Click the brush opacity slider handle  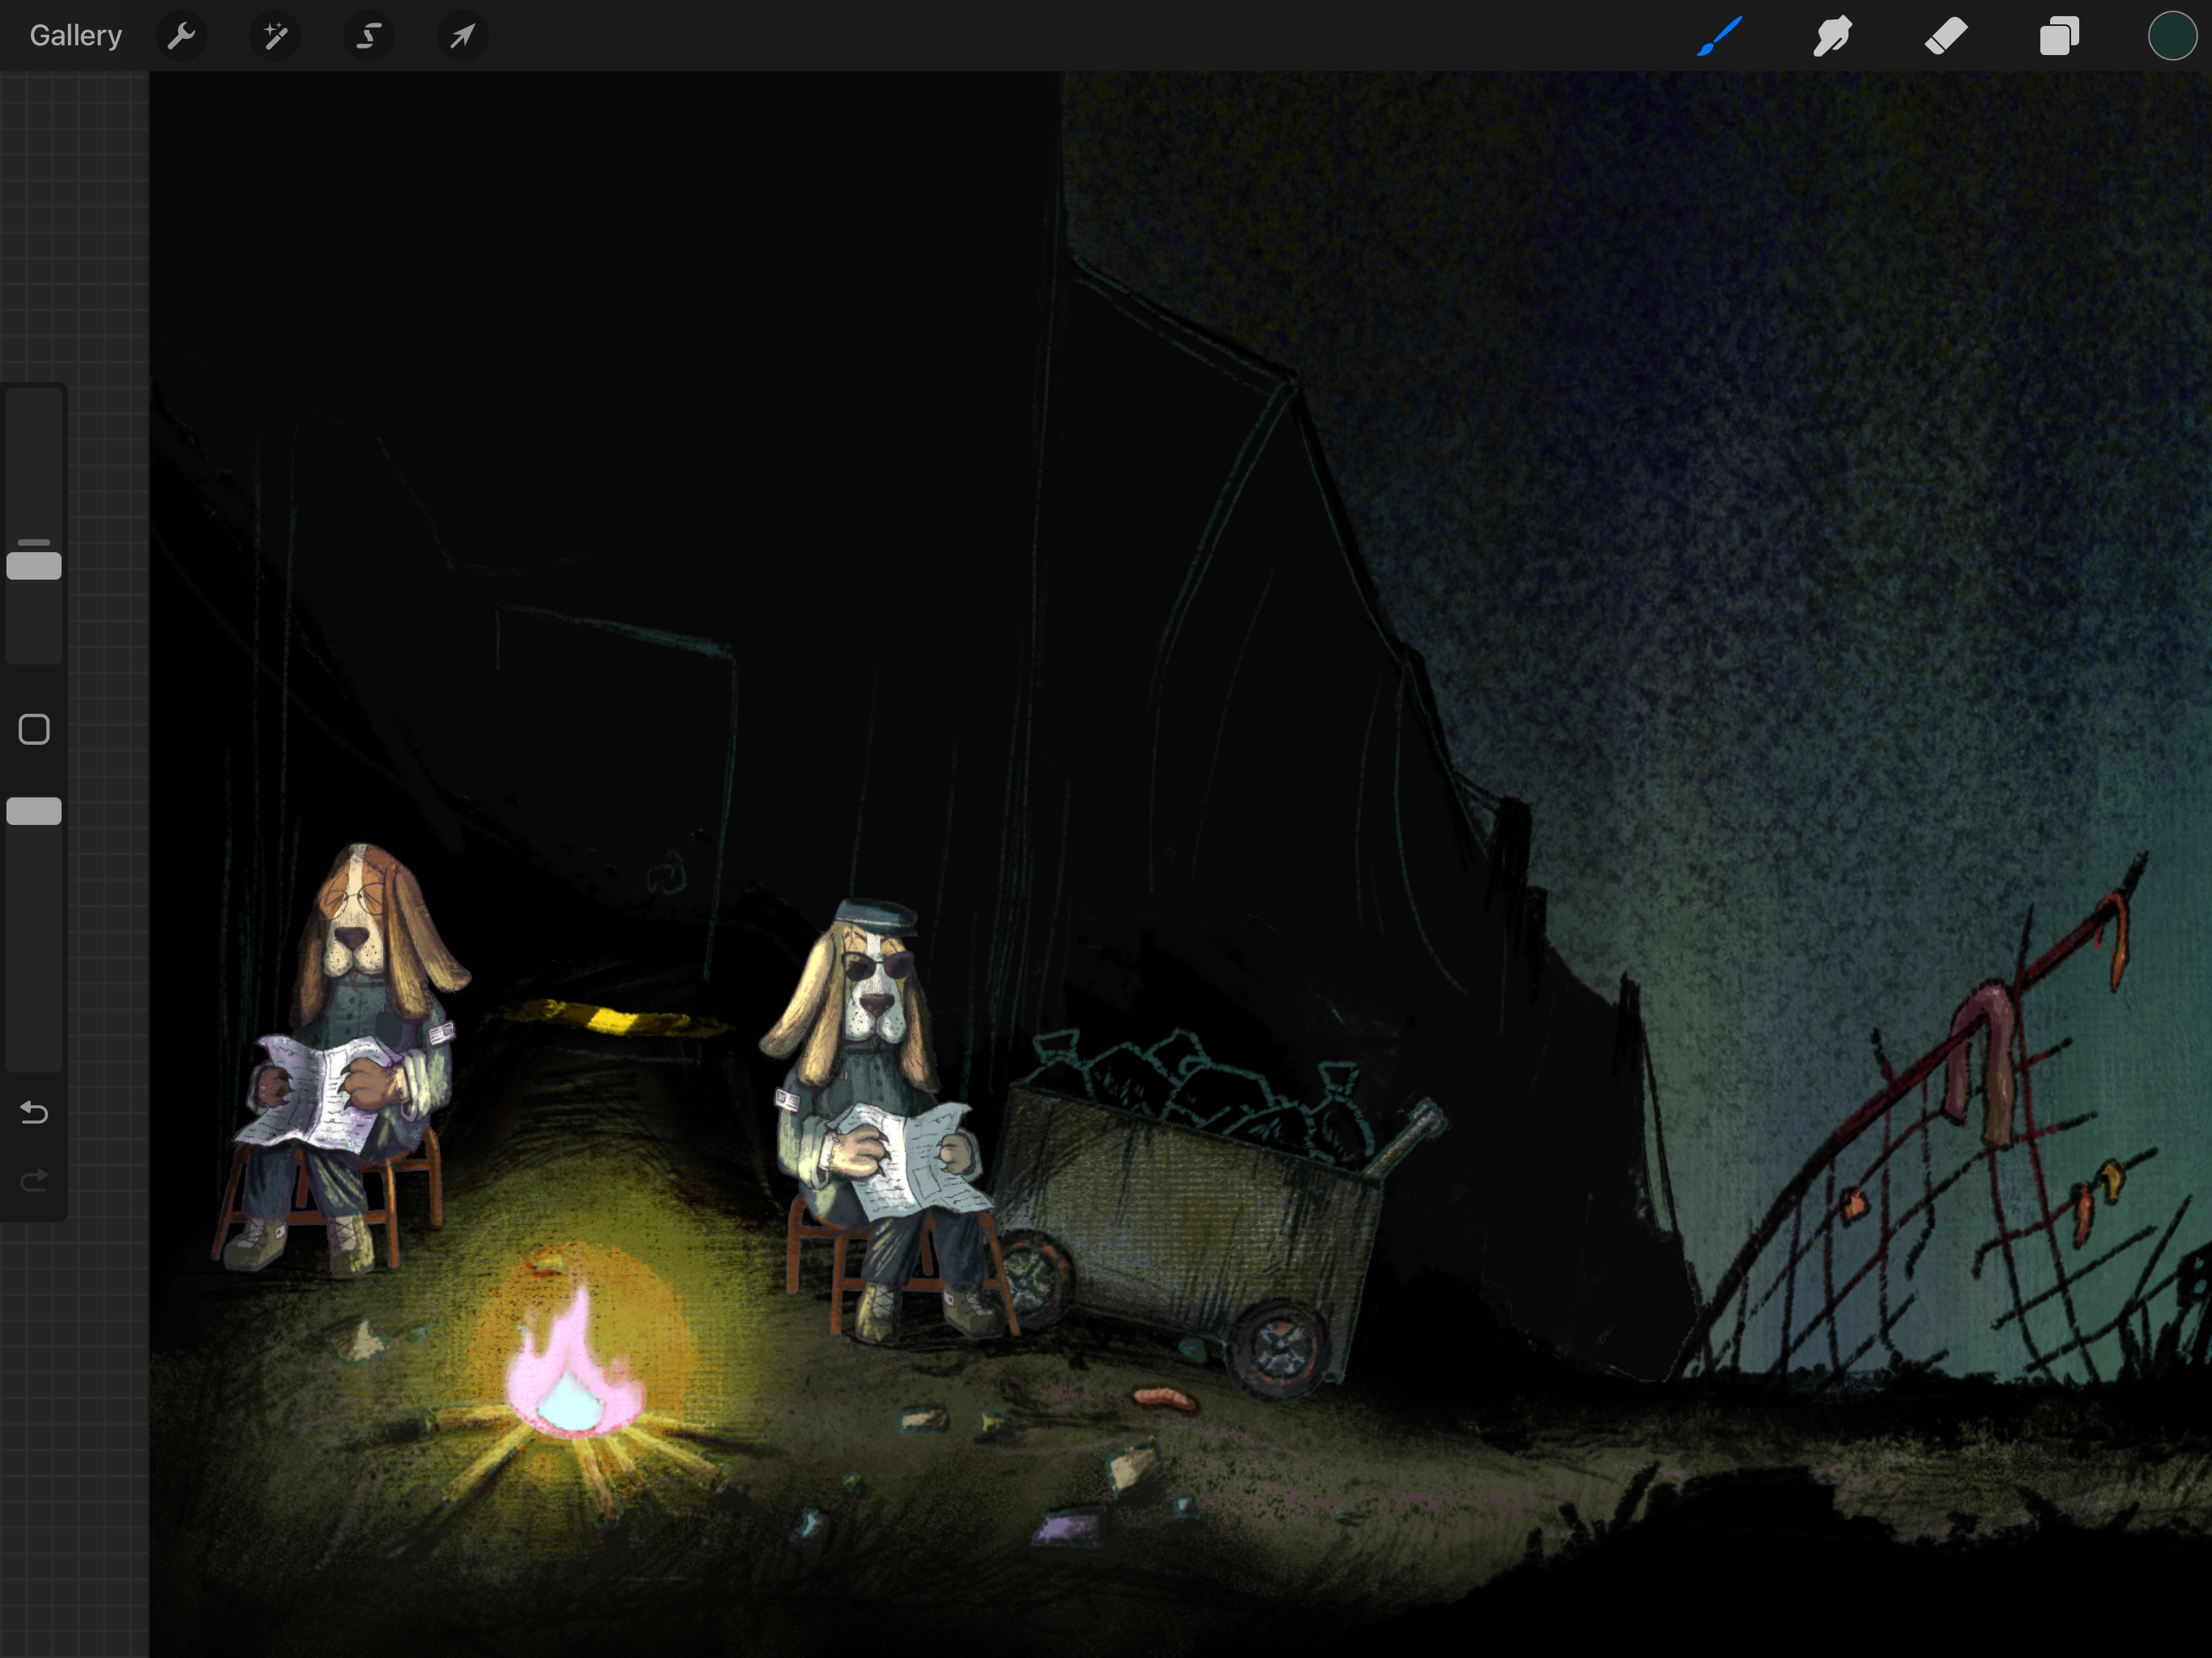pyautogui.click(x=34, y=810)
